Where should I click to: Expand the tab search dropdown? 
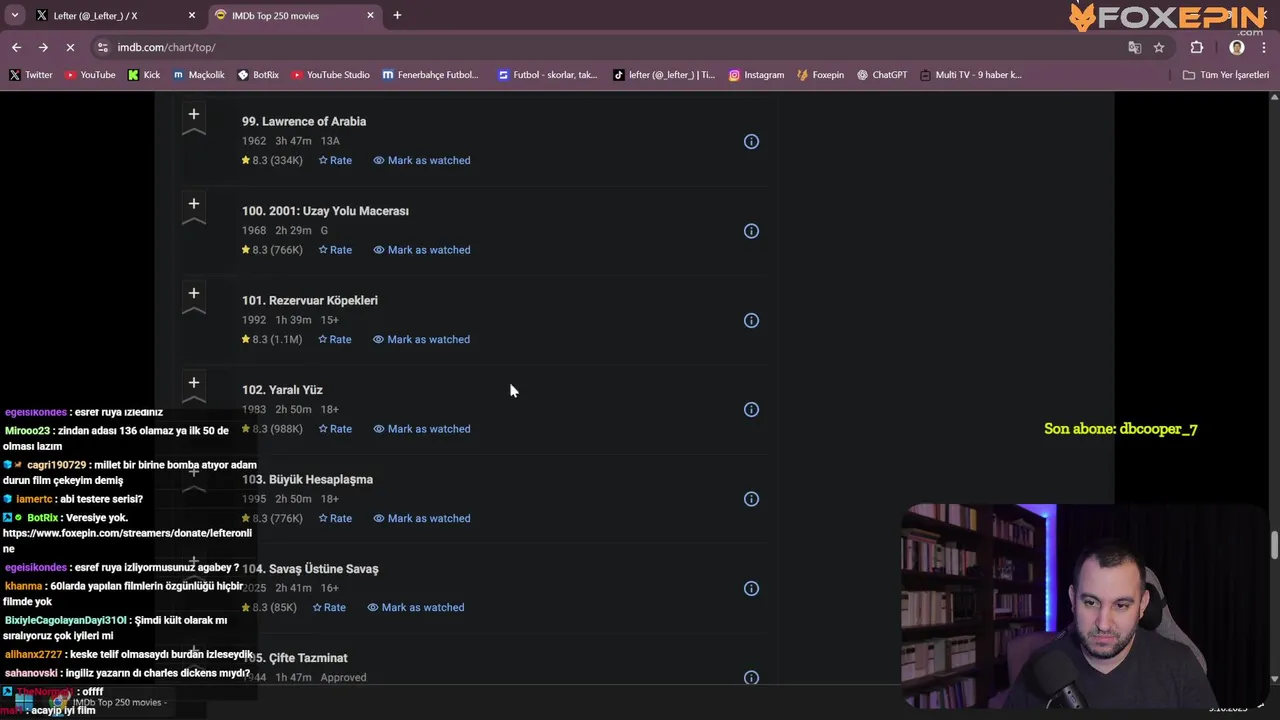click(x=14, y=15)
